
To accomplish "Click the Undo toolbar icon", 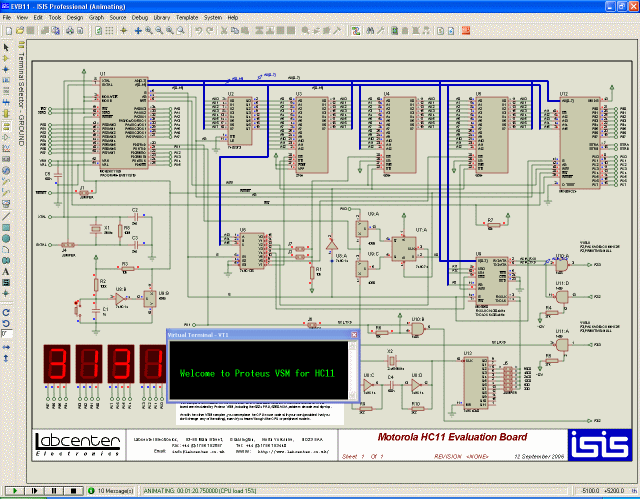I will (x=198, y=30).
